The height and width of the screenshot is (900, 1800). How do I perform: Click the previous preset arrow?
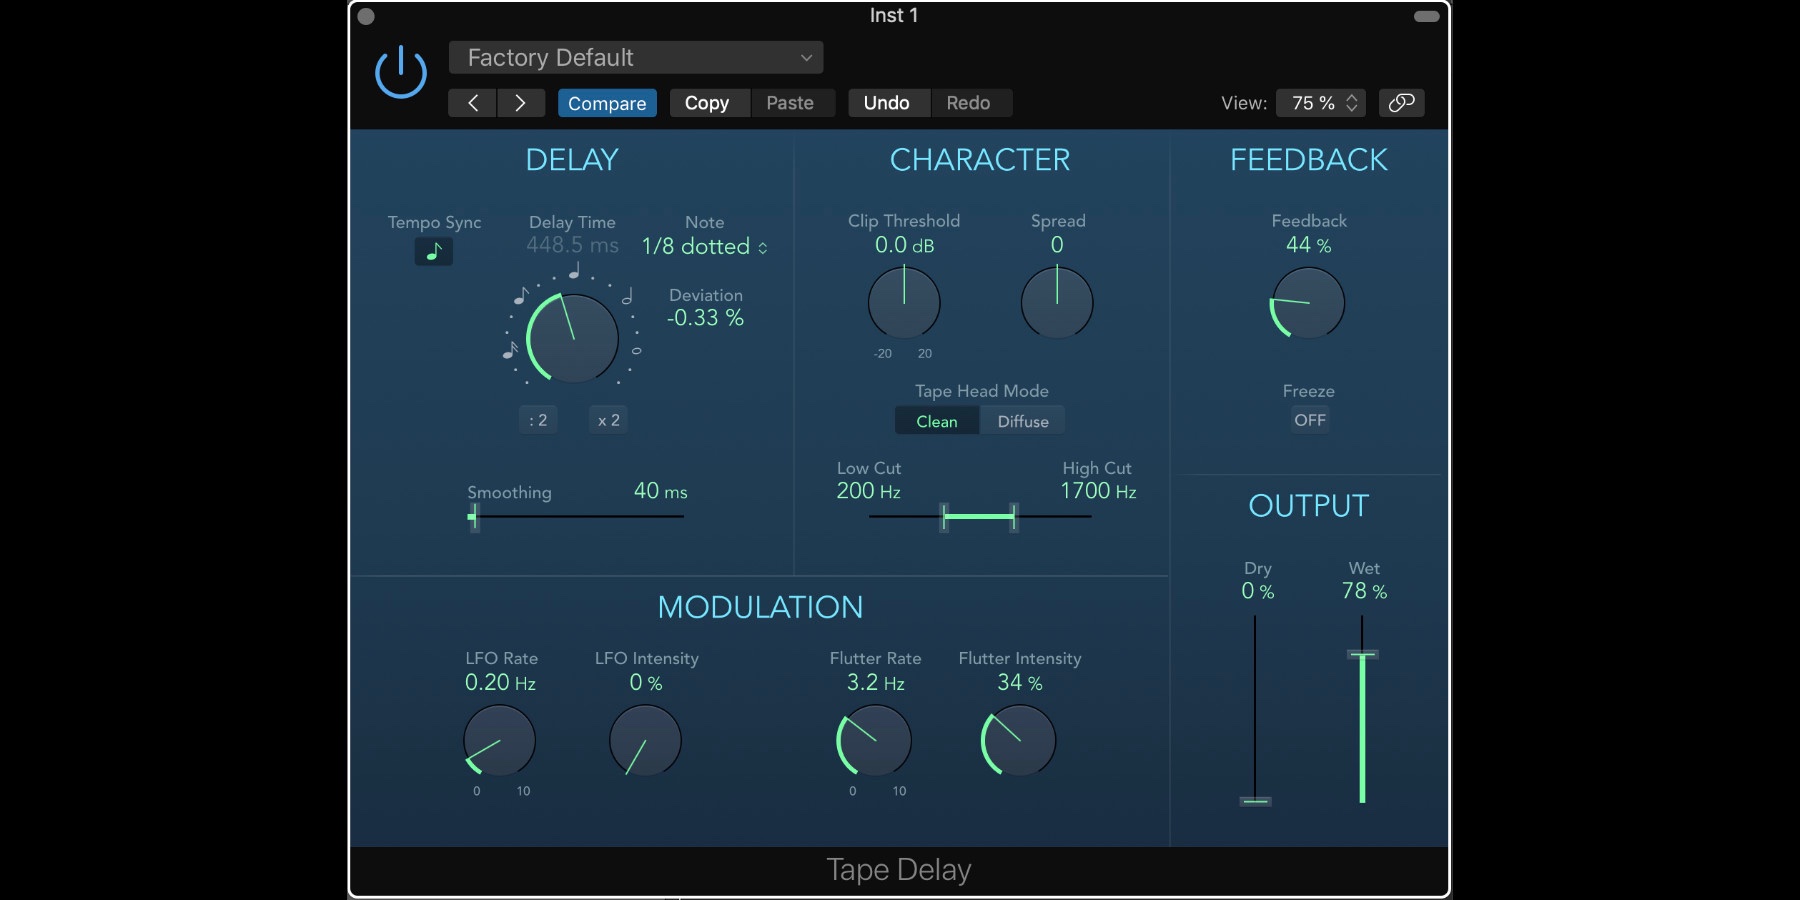click(472, 103)
